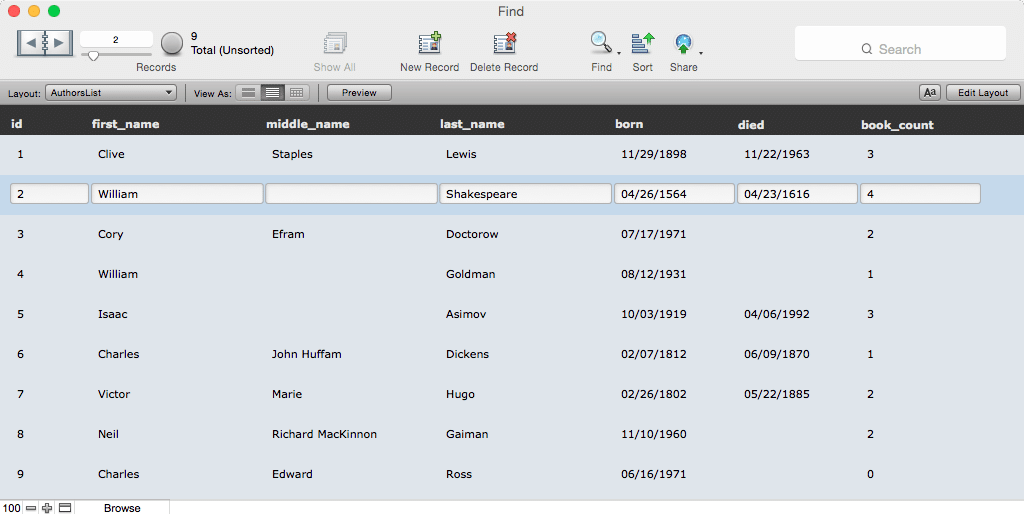Screen dimensions: 1024x514
Task: Click the New Record icon
Action: pos(430,44)
